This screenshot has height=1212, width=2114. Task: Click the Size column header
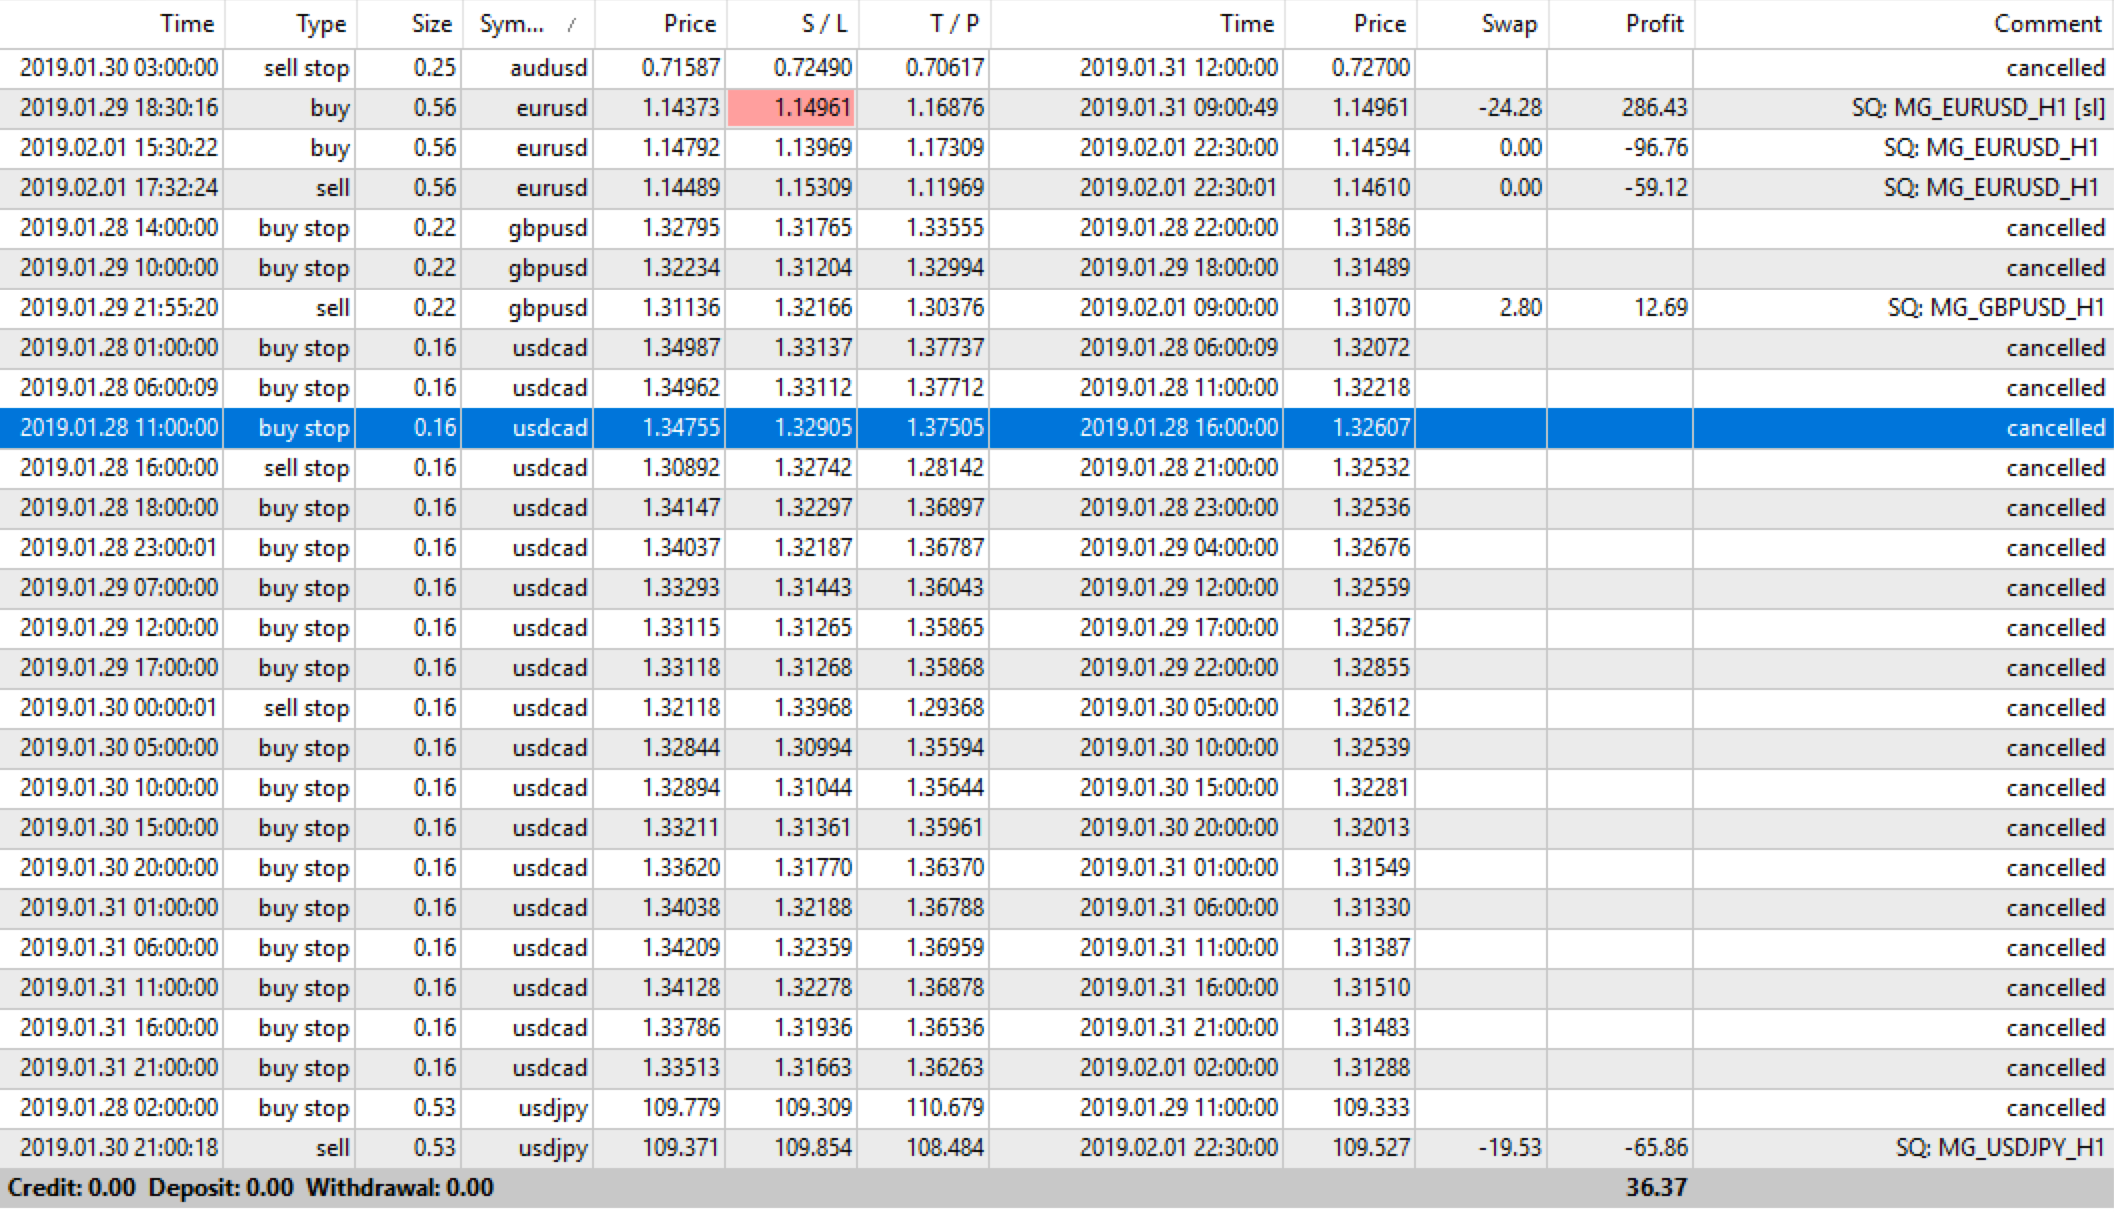431,24
